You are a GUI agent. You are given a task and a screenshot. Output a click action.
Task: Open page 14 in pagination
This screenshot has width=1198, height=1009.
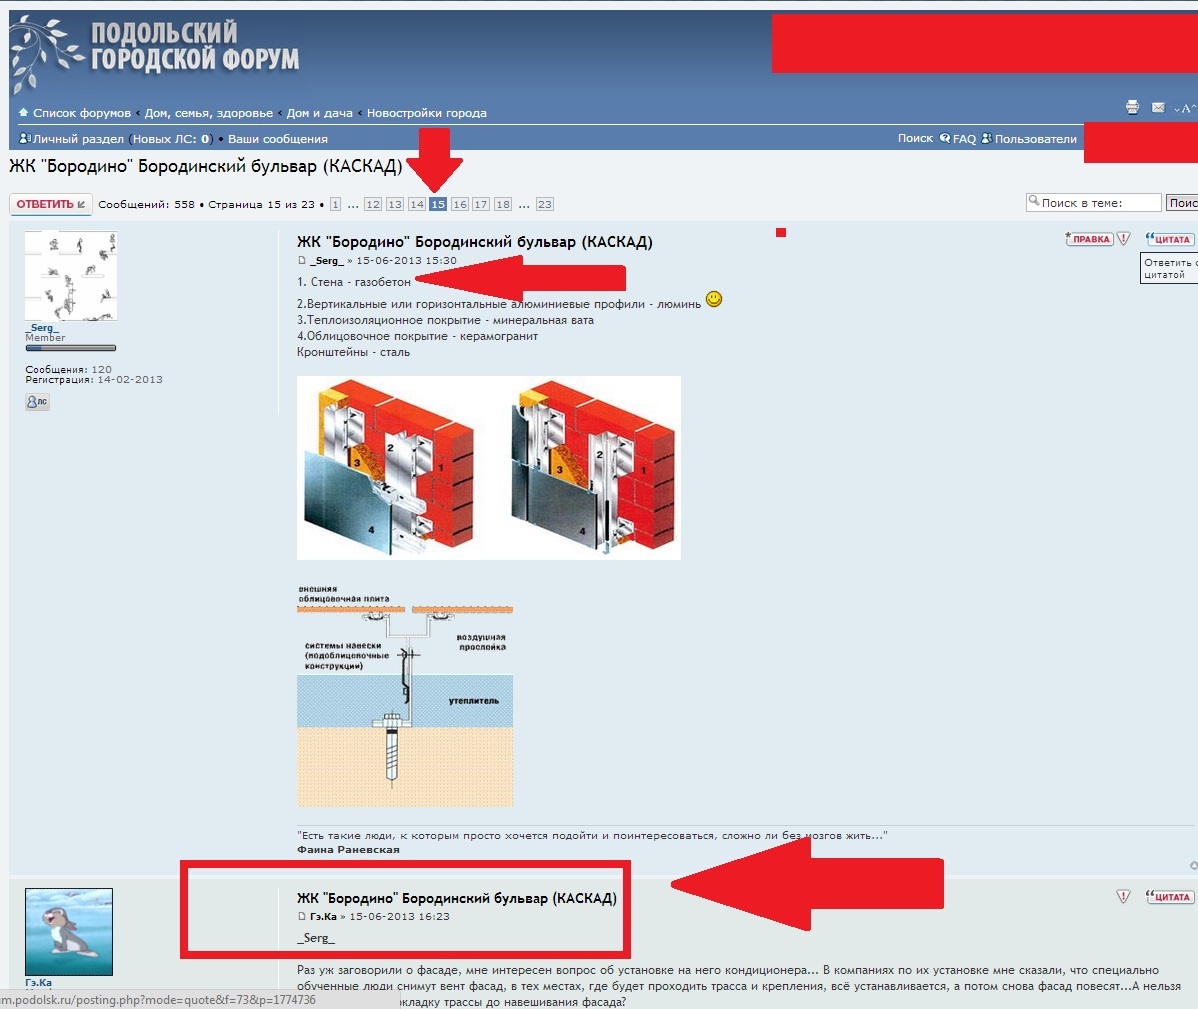pos(416,204)
